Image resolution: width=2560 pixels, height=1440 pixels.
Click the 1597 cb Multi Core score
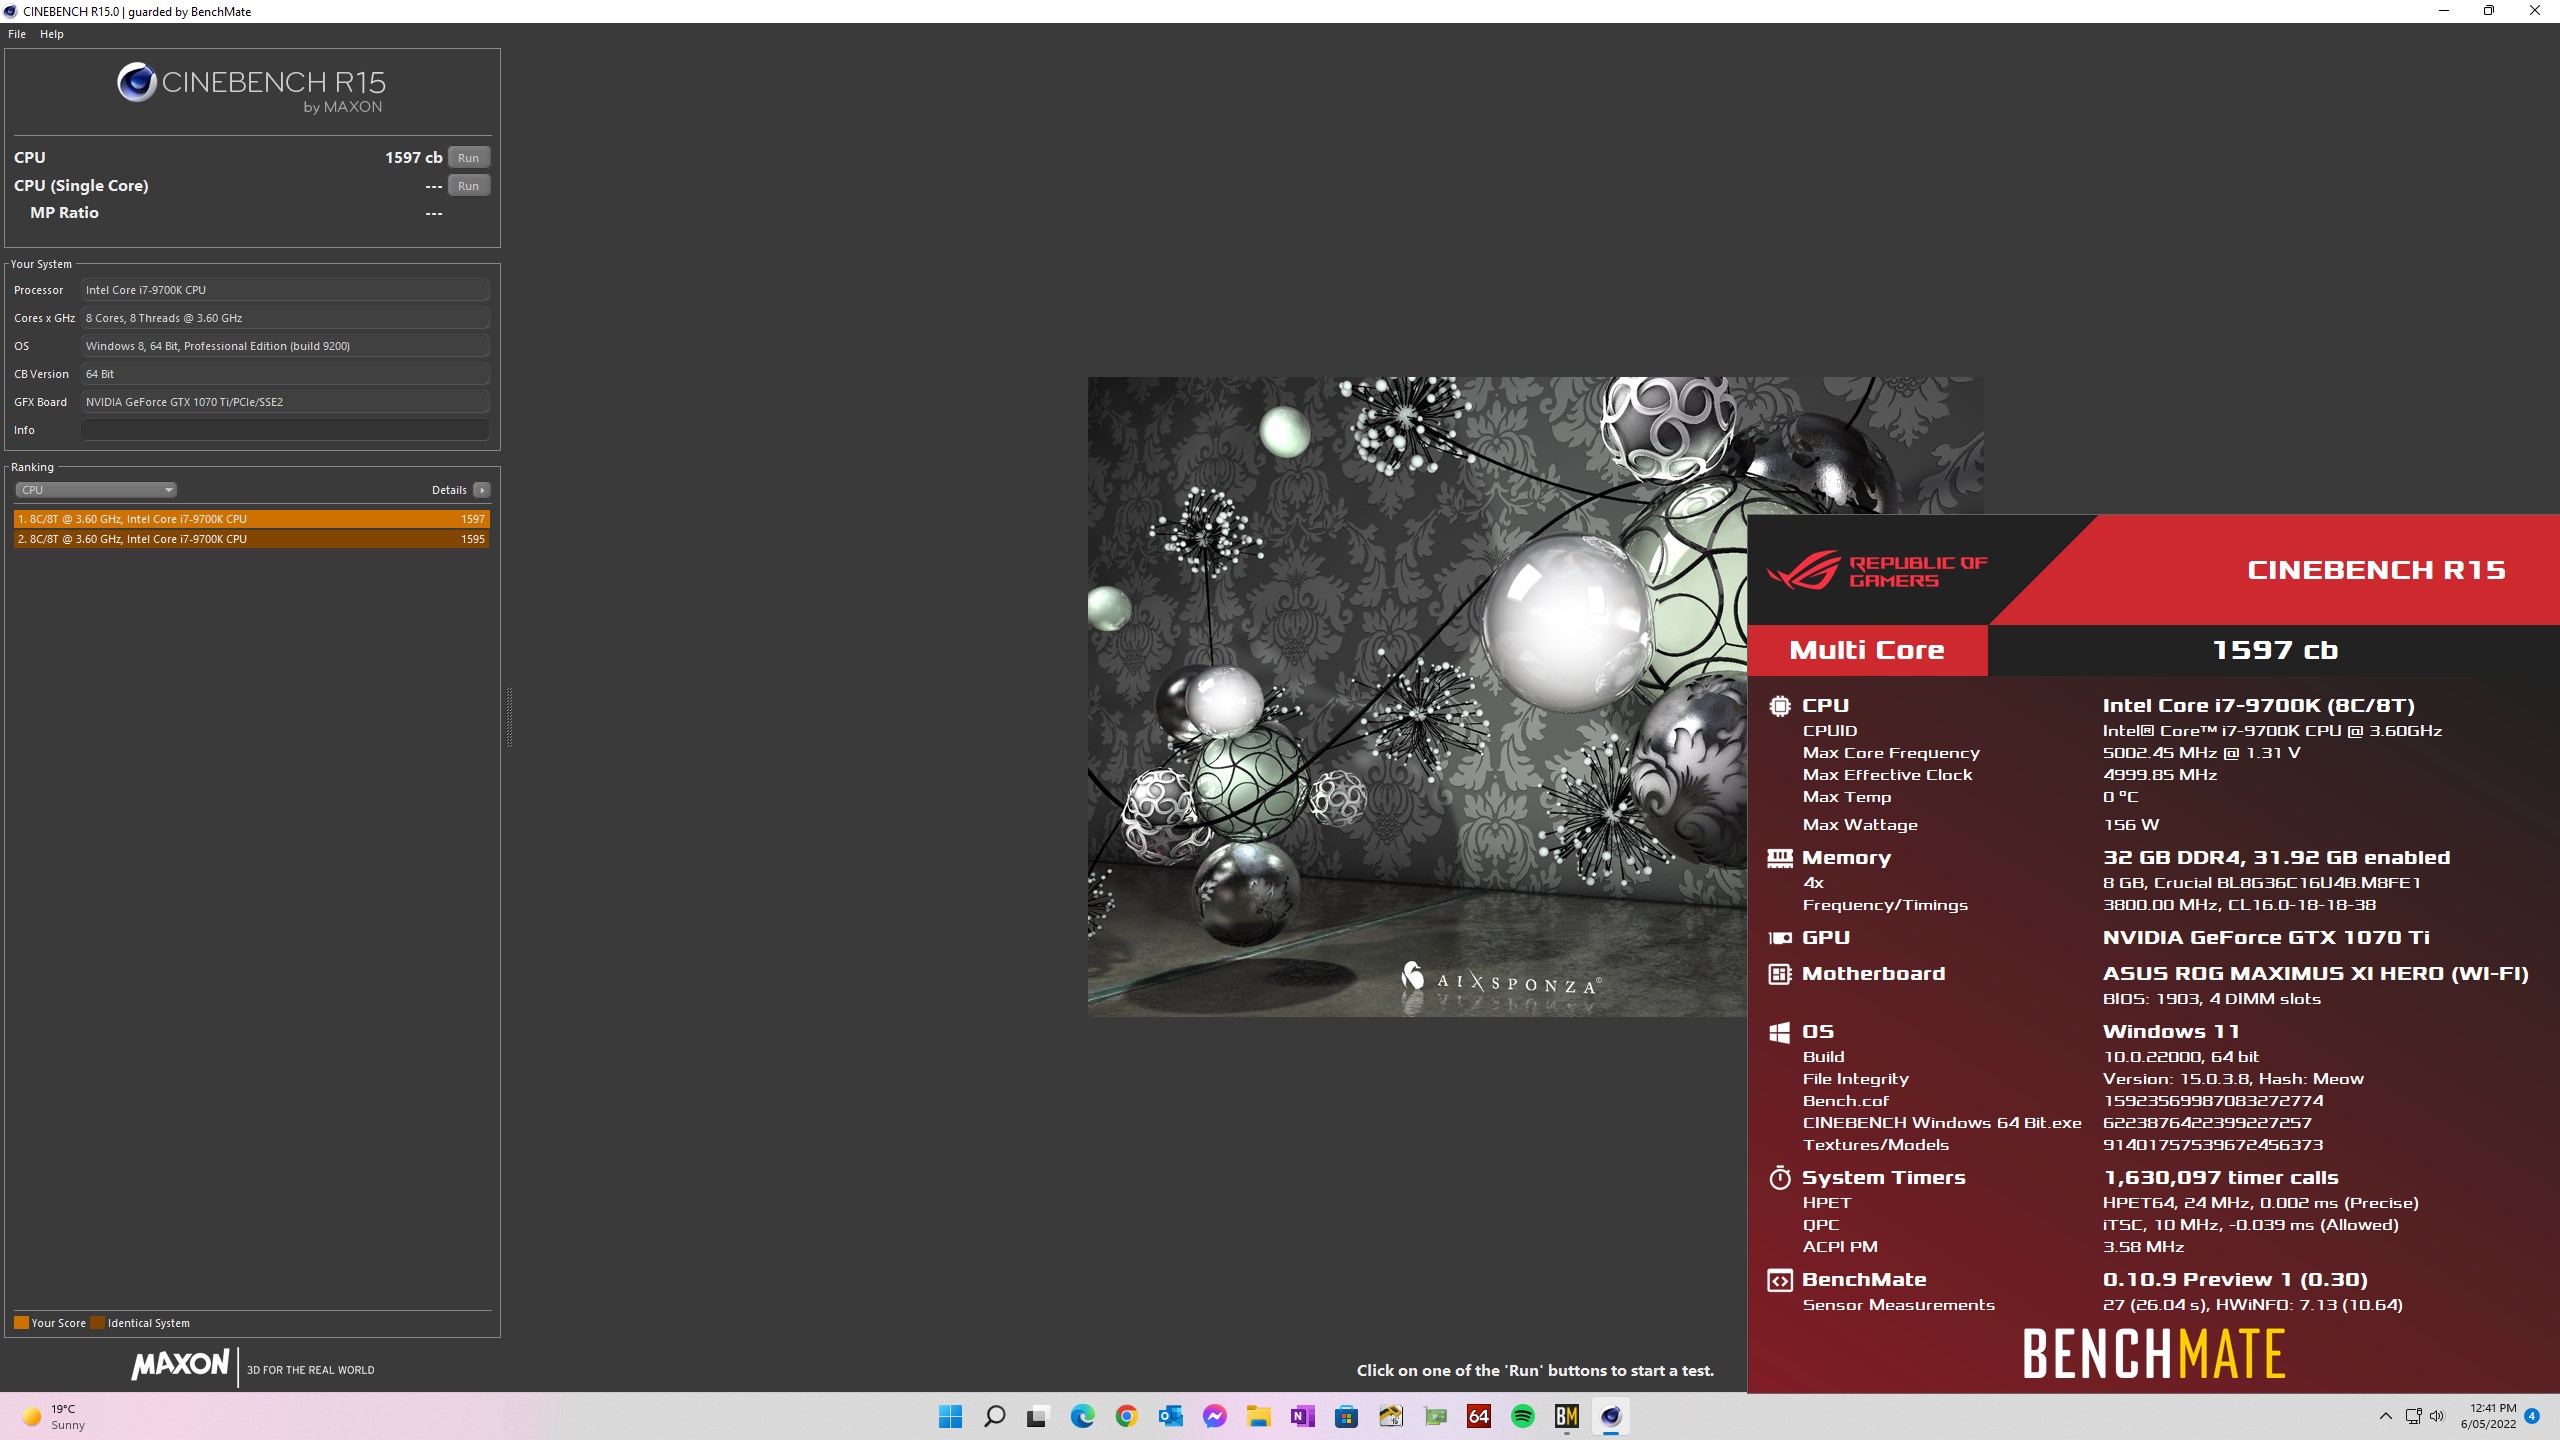pos(2275,650)
